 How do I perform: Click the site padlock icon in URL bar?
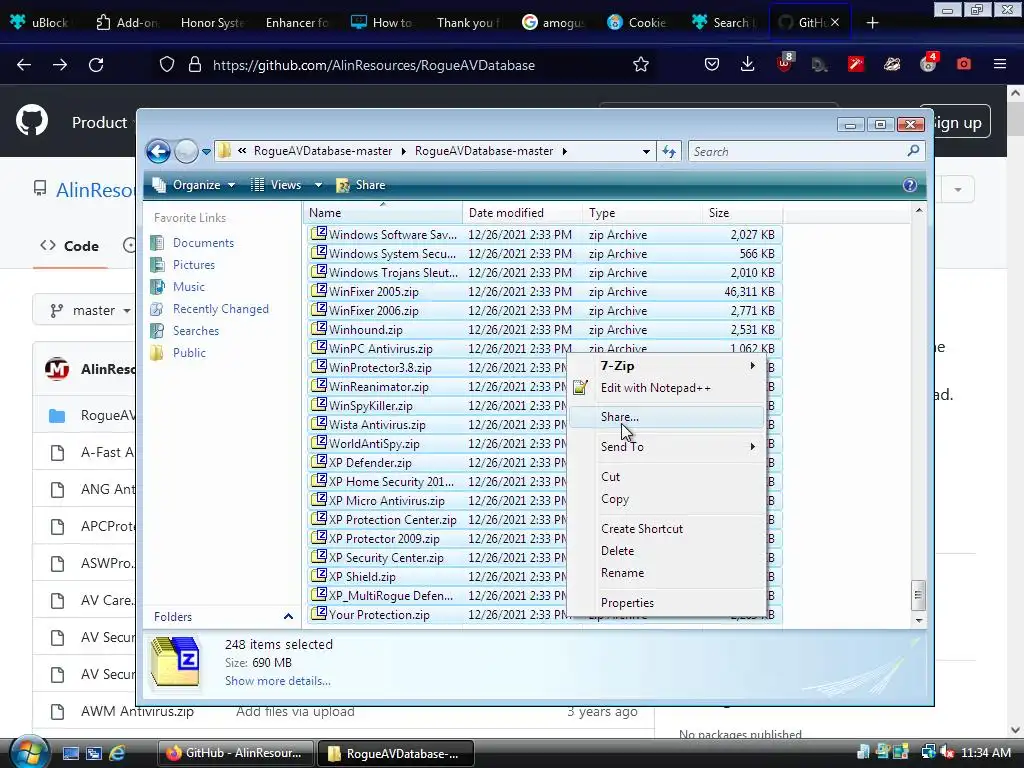[x=195, y=65]
